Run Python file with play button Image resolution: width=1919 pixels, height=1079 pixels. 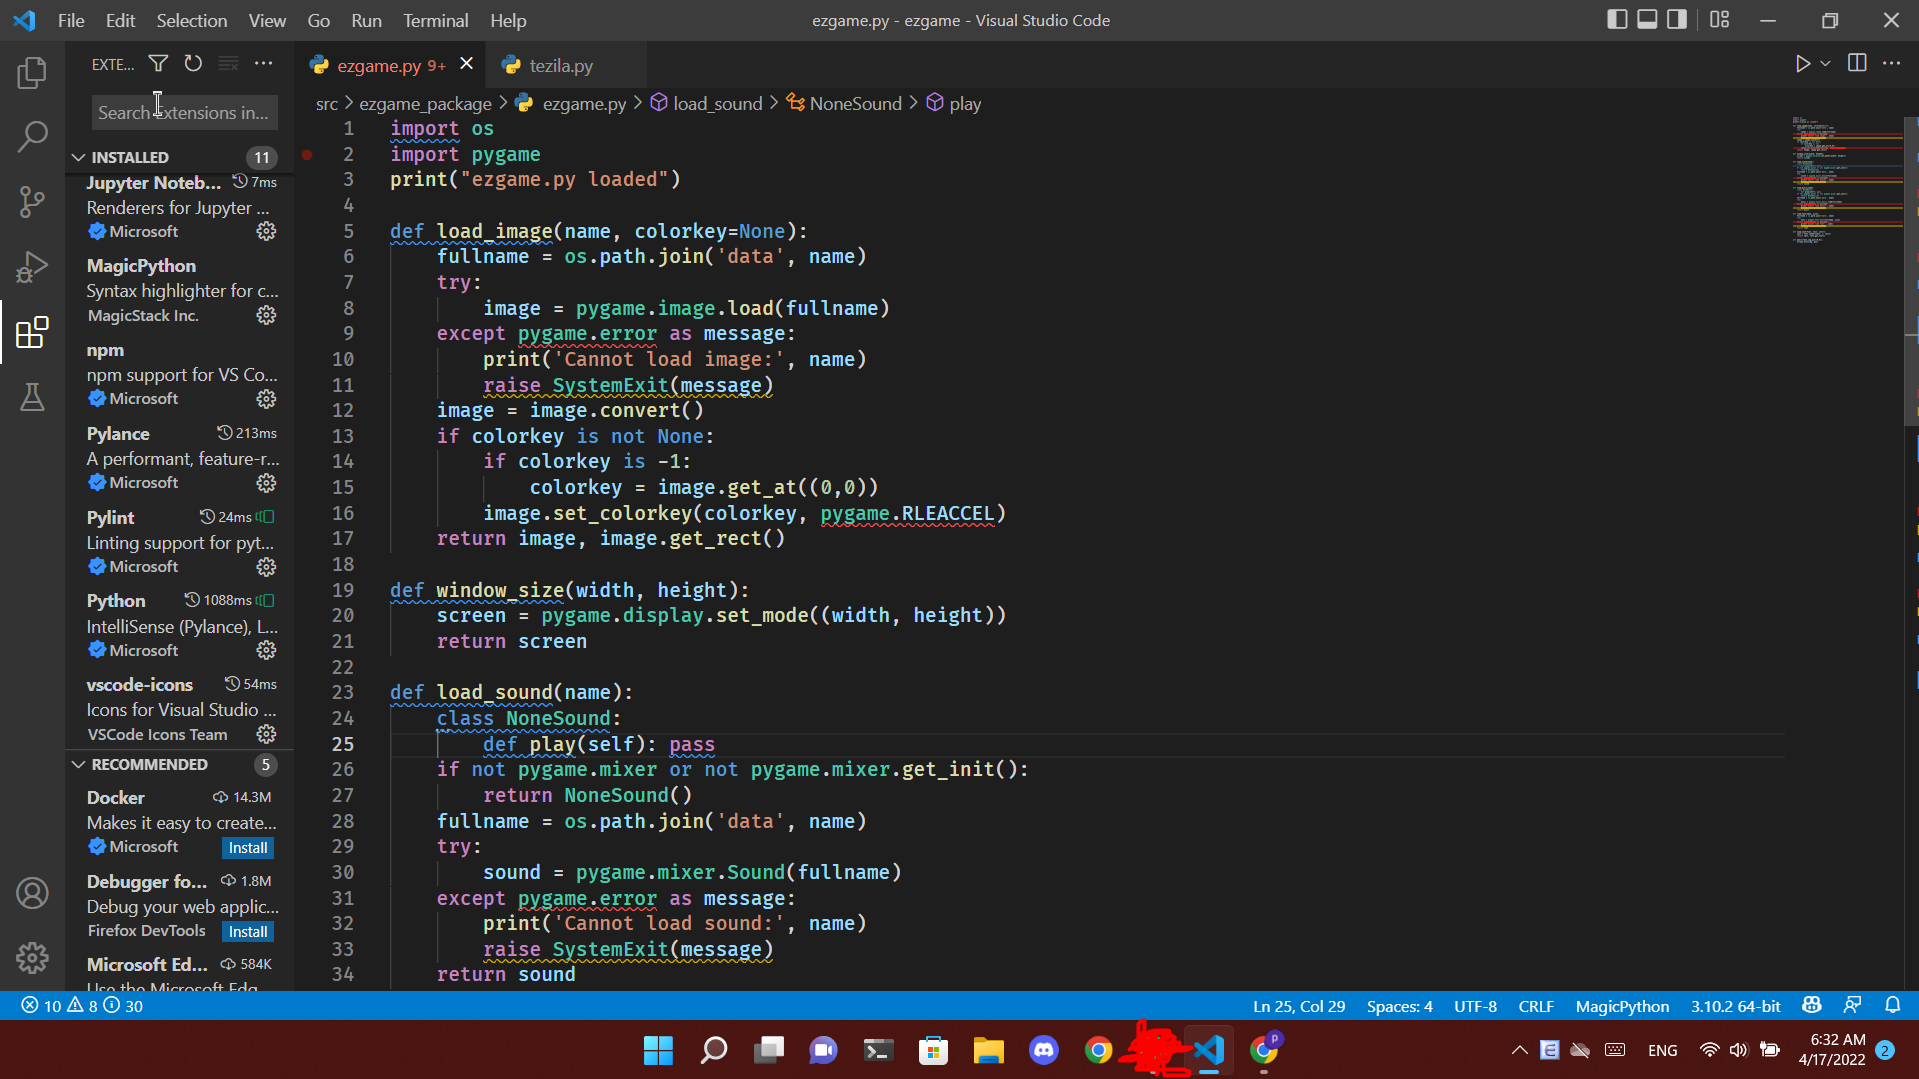(1802, 64)
